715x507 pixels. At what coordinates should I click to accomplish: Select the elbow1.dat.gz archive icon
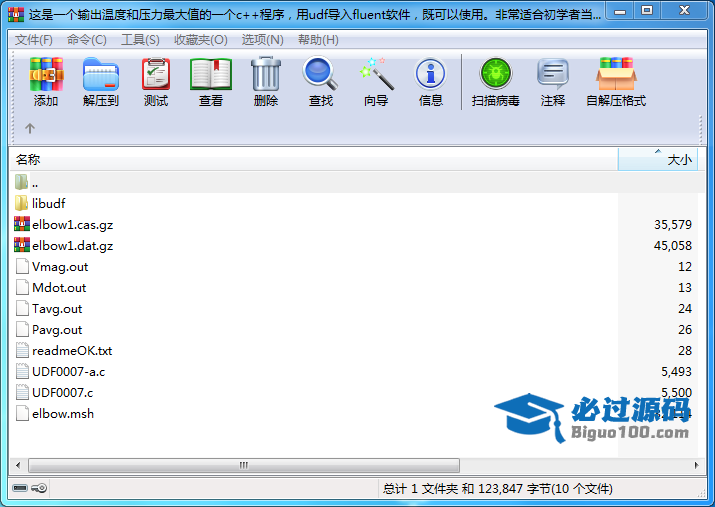pos(22,245)
